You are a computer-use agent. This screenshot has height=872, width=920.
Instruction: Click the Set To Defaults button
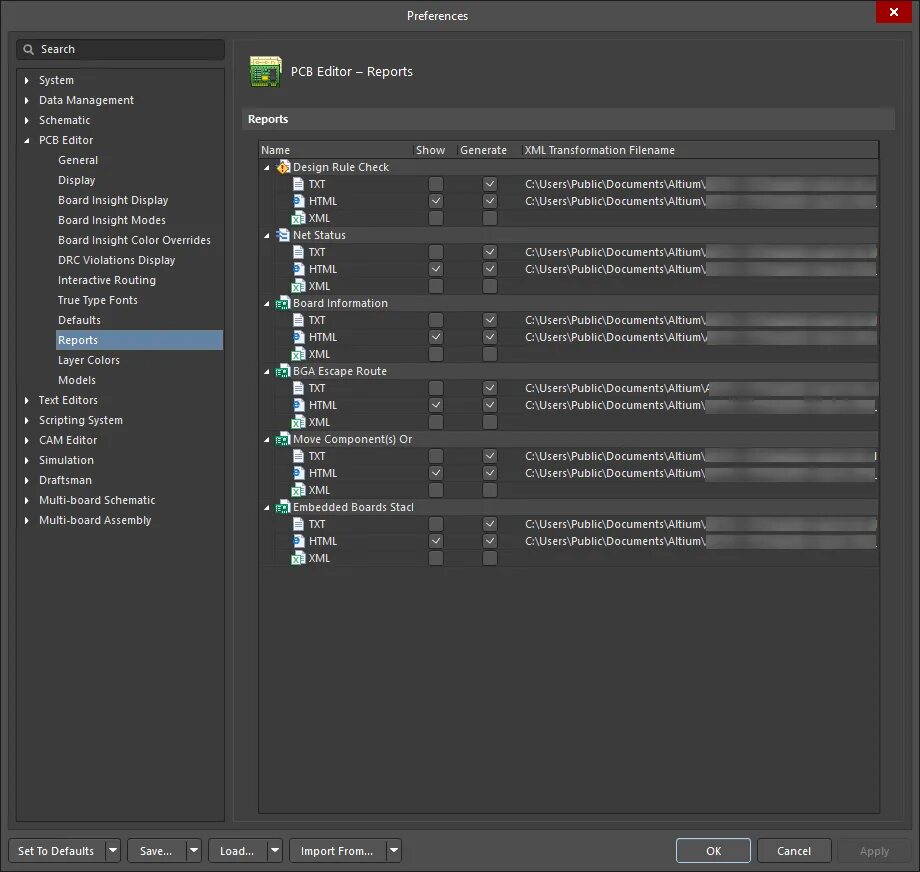tap(56, 850)
